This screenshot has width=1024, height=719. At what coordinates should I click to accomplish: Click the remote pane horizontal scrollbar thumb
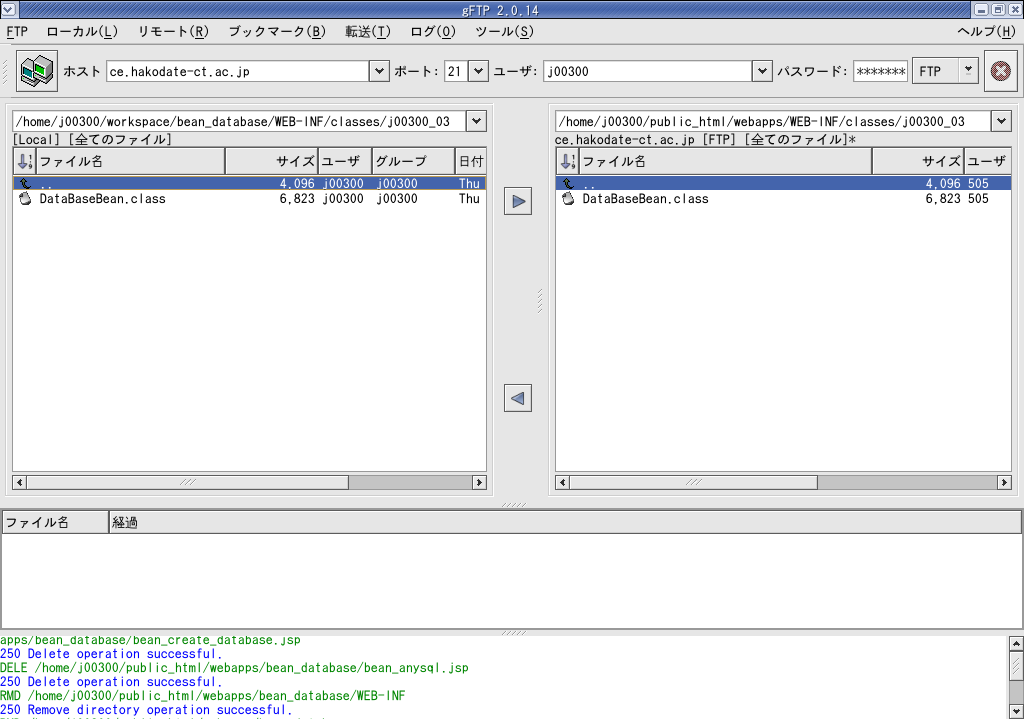[x=694, y=483]
